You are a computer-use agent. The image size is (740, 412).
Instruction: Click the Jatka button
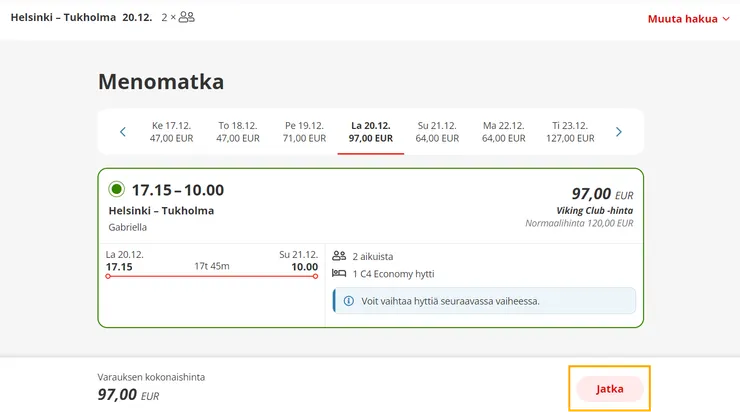(609, 389)
